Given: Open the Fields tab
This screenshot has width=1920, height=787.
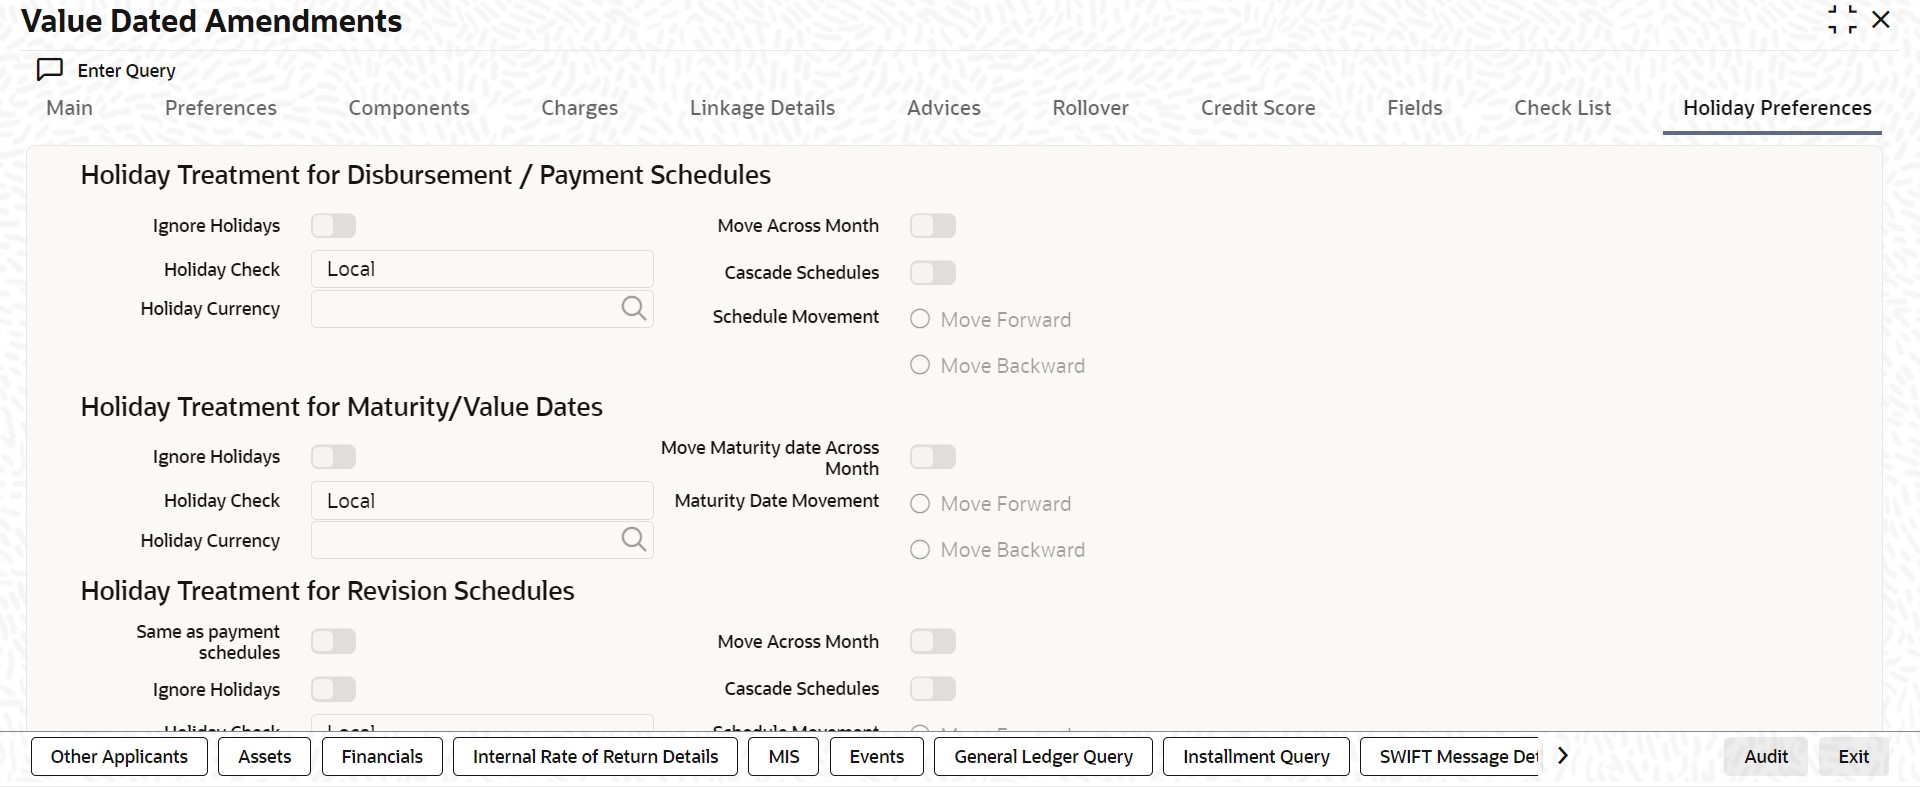Looking at the screenshot, I should [x=1415, y=108].
